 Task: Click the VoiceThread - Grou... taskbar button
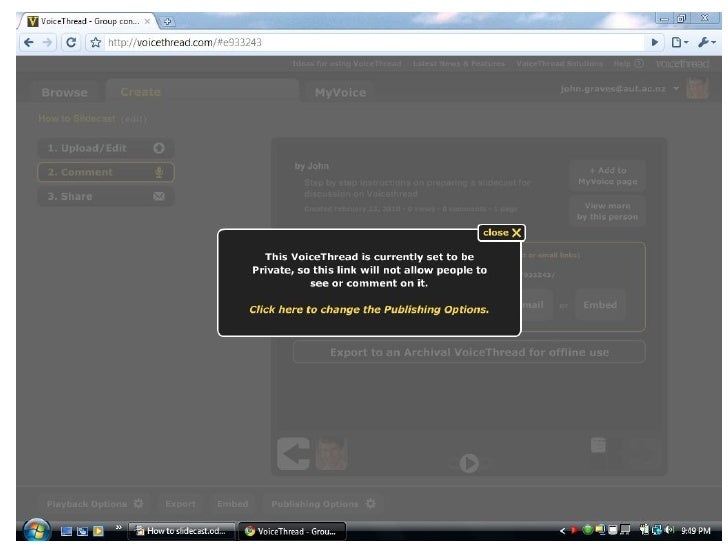tap(292, 531)
